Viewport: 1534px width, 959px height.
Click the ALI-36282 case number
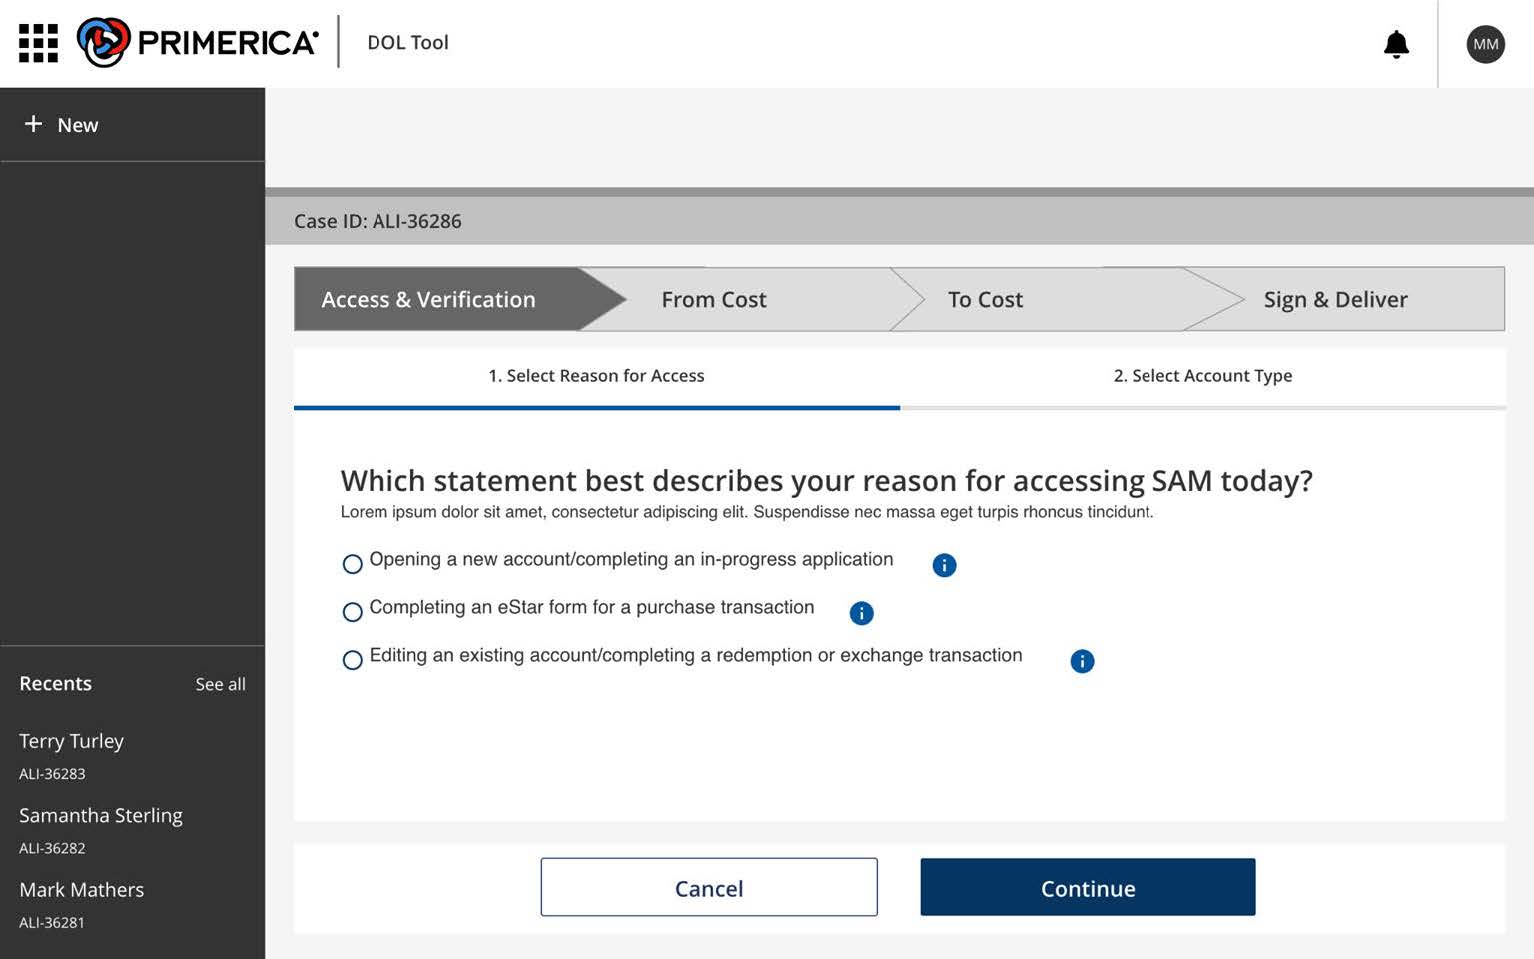click(x=52, y=848)
